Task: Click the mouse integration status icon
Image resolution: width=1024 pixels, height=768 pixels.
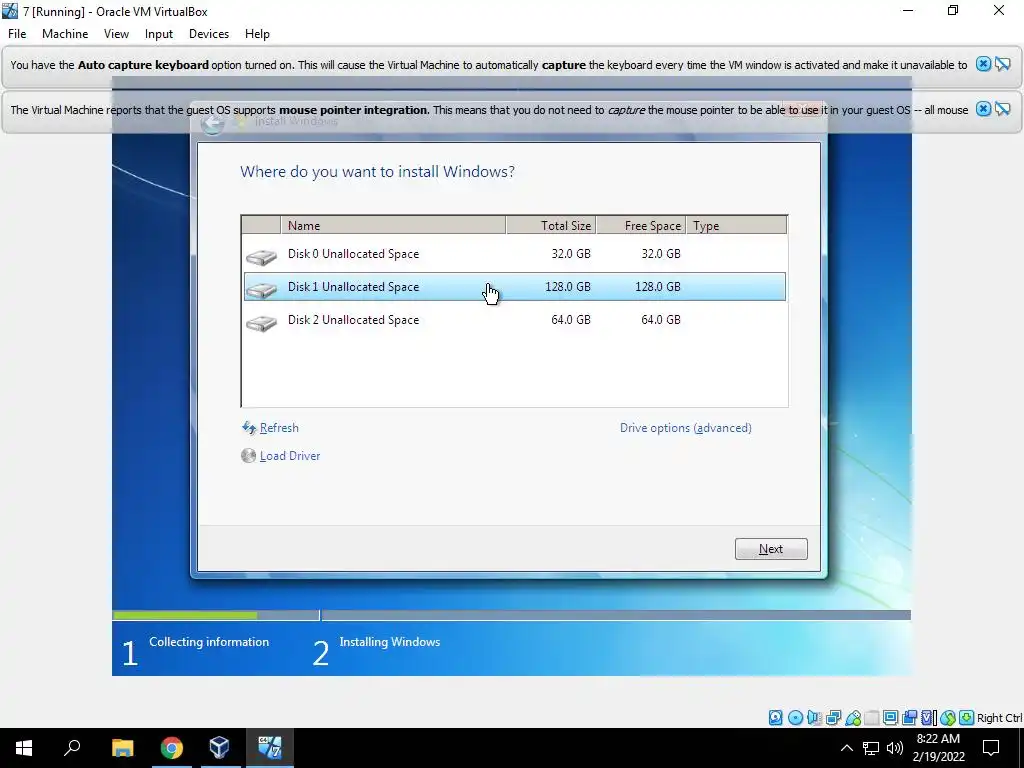Action: click(x=948, y=718)
